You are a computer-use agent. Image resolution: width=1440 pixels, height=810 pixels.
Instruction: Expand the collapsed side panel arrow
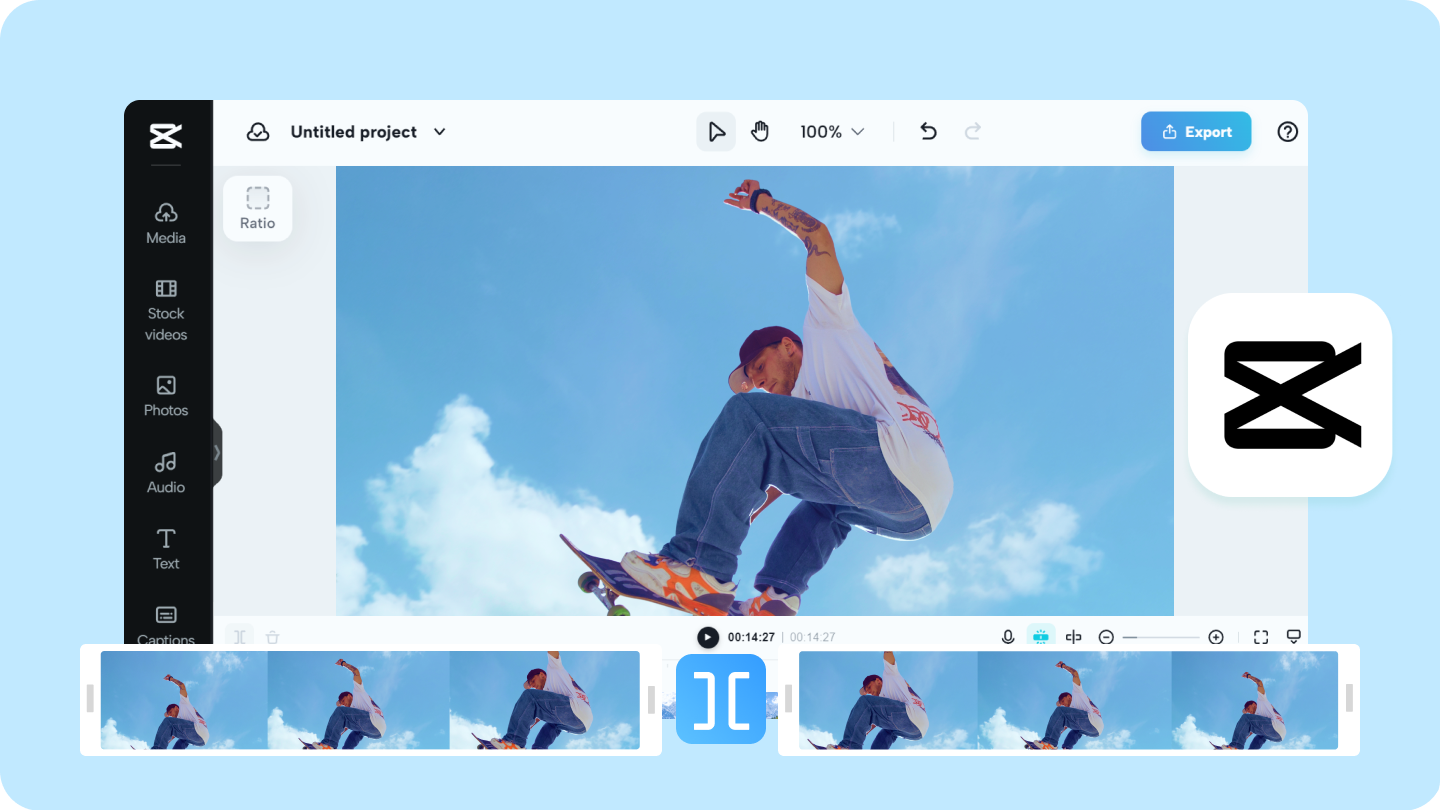[217, 453]
